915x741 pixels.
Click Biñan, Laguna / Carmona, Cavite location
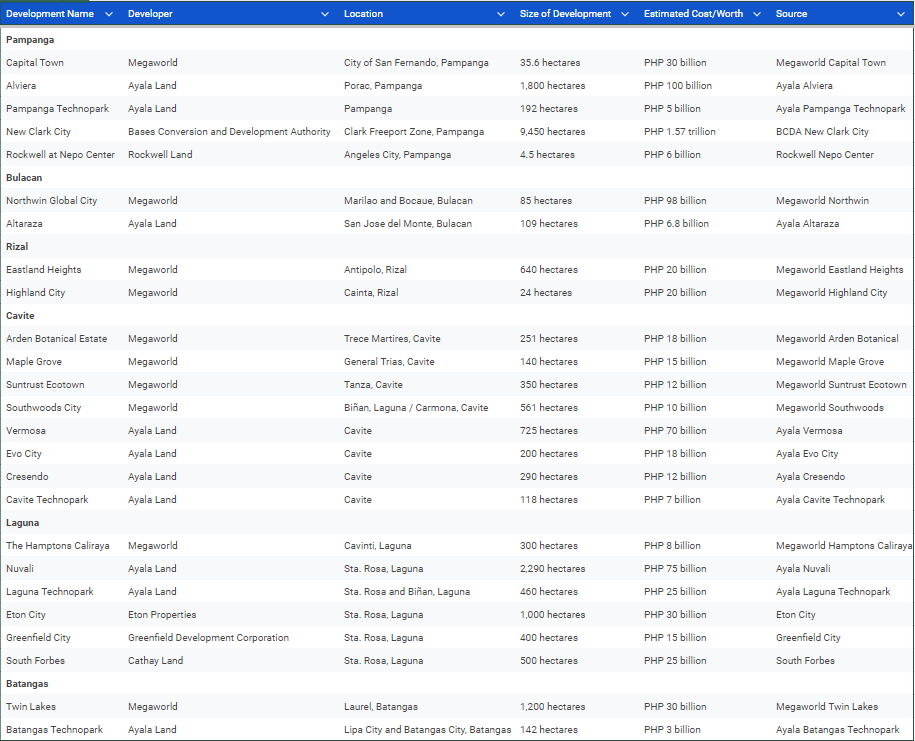click(416, 408)
